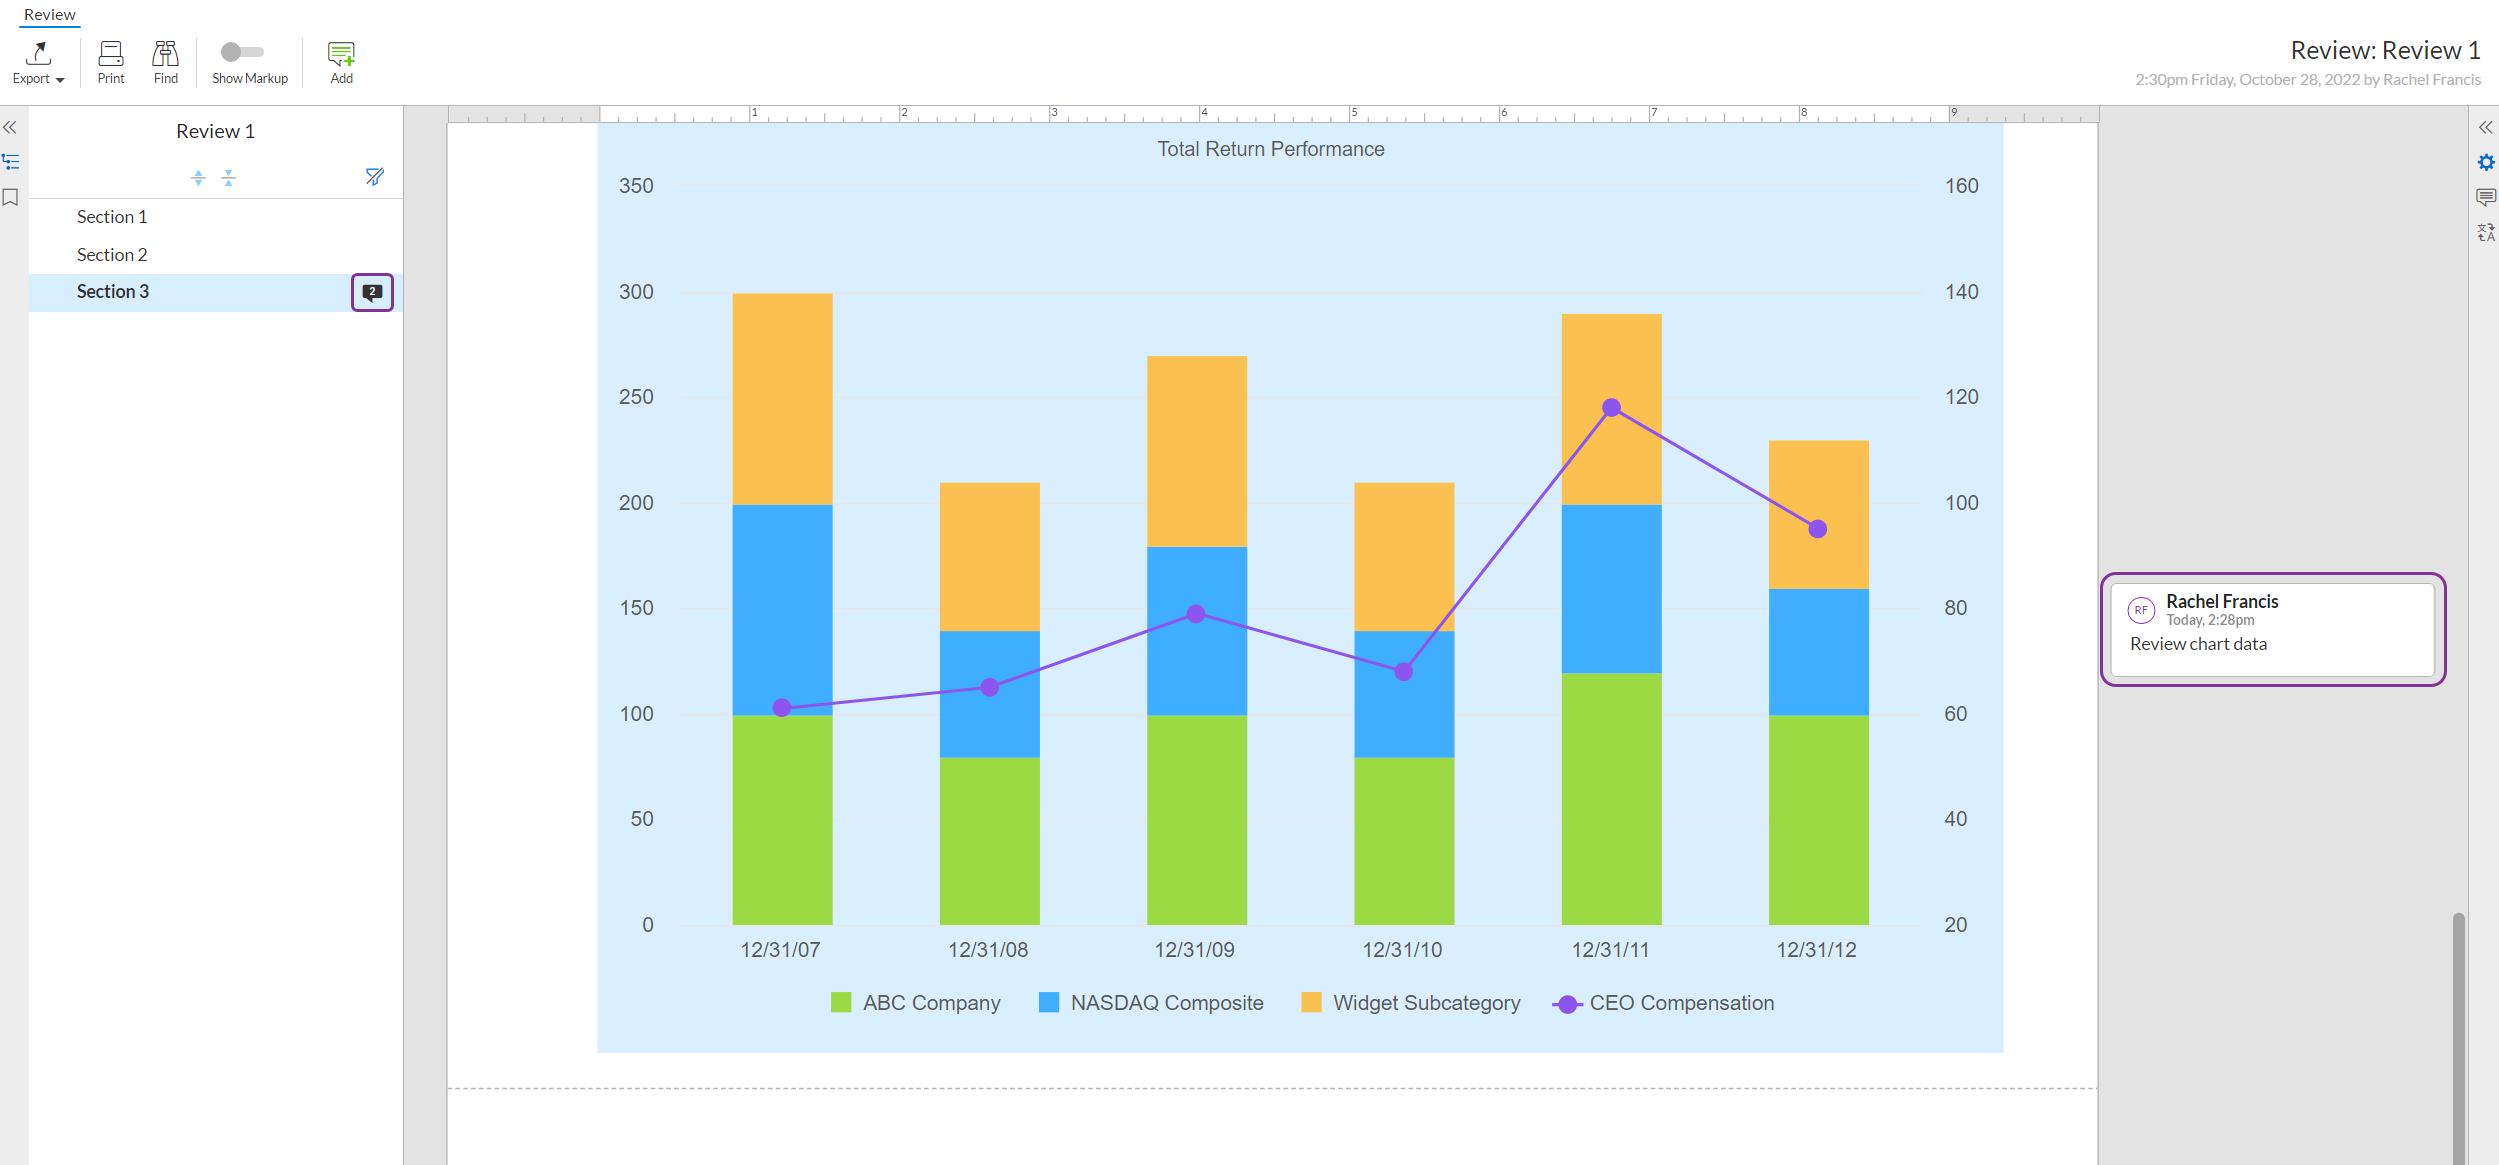This screenshot has width=2499, height=1165.
Task: Open the right panel settings gear
Action: point(2485,162)
